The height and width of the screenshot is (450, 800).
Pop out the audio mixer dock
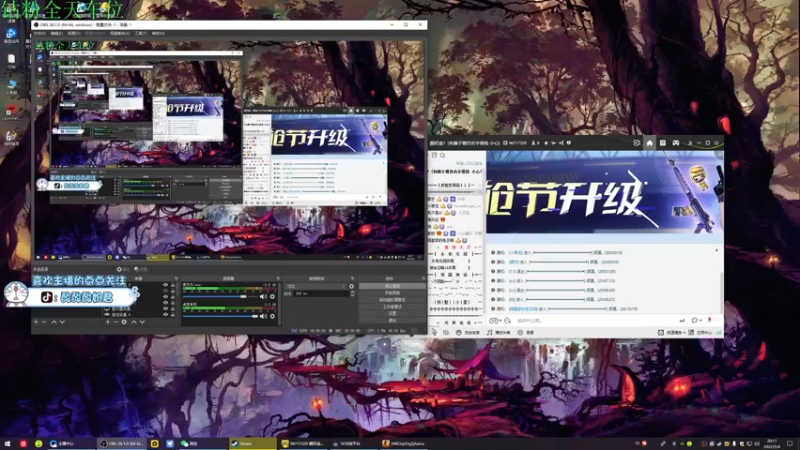278,278
